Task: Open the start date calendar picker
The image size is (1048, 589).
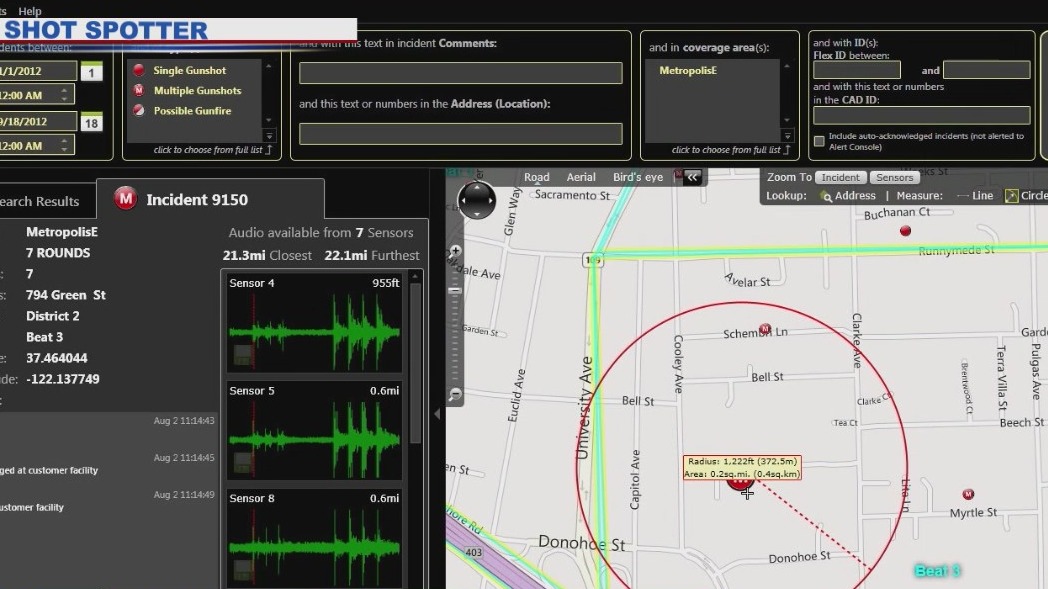Action: (x=93, y=70)
